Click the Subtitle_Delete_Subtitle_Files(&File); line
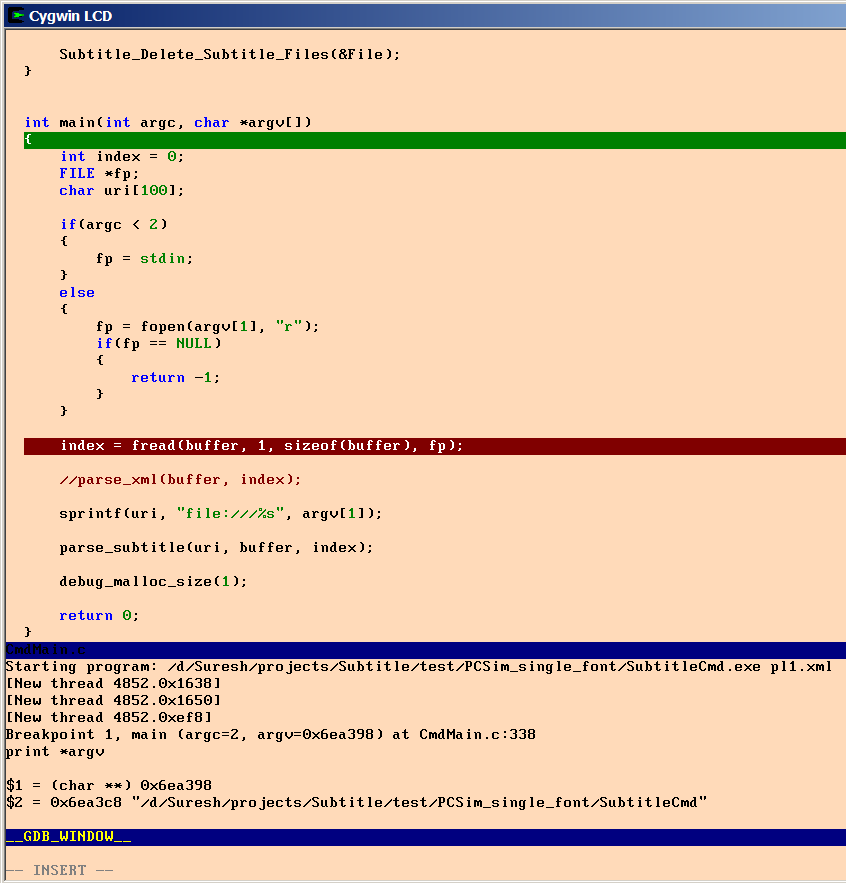This screenshot has width=846, height=883. (230, 54)
